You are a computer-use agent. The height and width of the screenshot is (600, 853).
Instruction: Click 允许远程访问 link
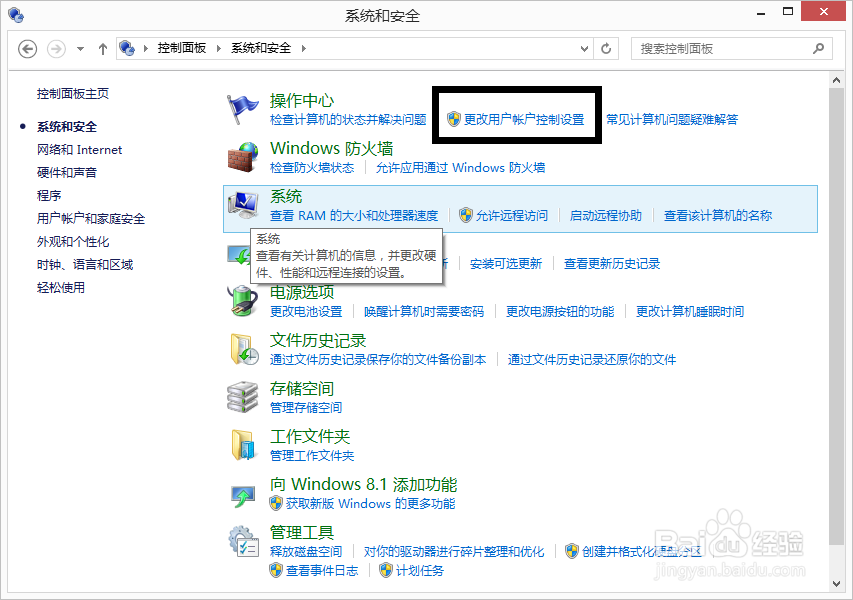coord(512,215)
